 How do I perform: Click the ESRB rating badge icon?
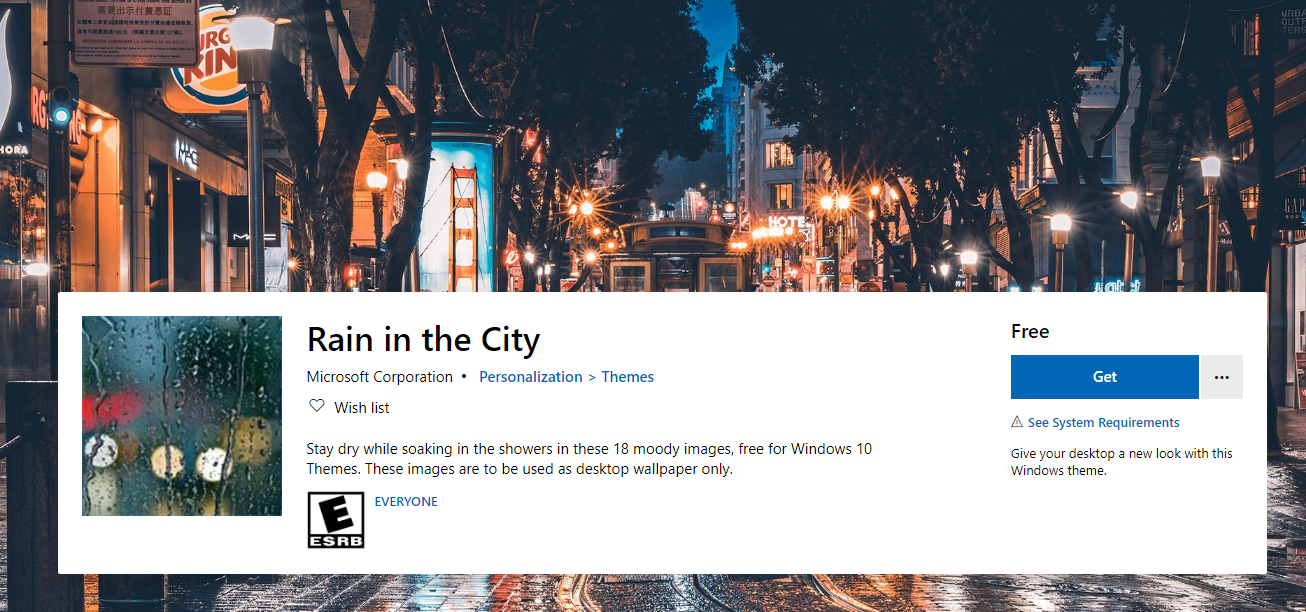tap(336, 520)
